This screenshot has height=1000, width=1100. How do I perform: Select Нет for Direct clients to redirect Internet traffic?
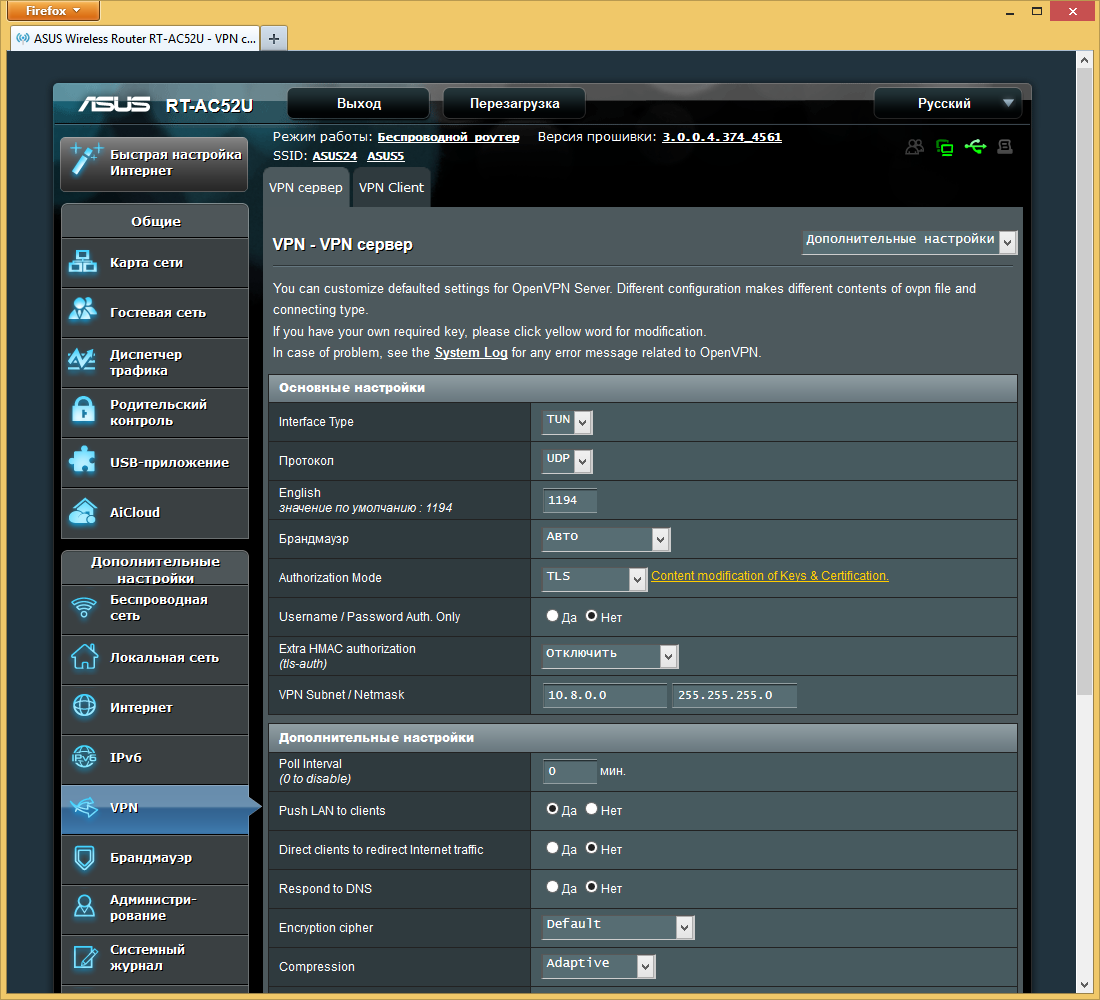(591, 848)
